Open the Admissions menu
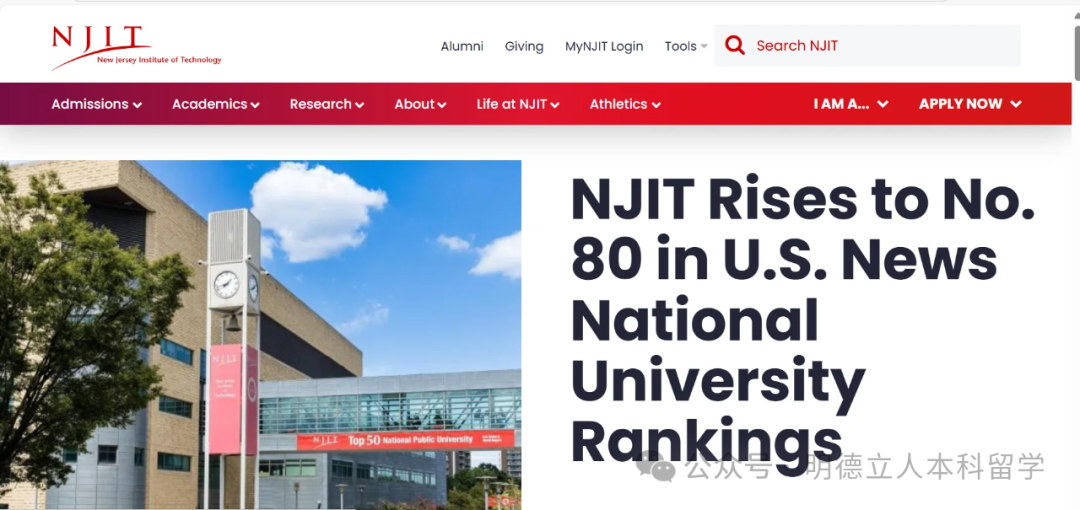Image resolution: width=1080 pixels, height=510 pixels. (x=96, y=104)
